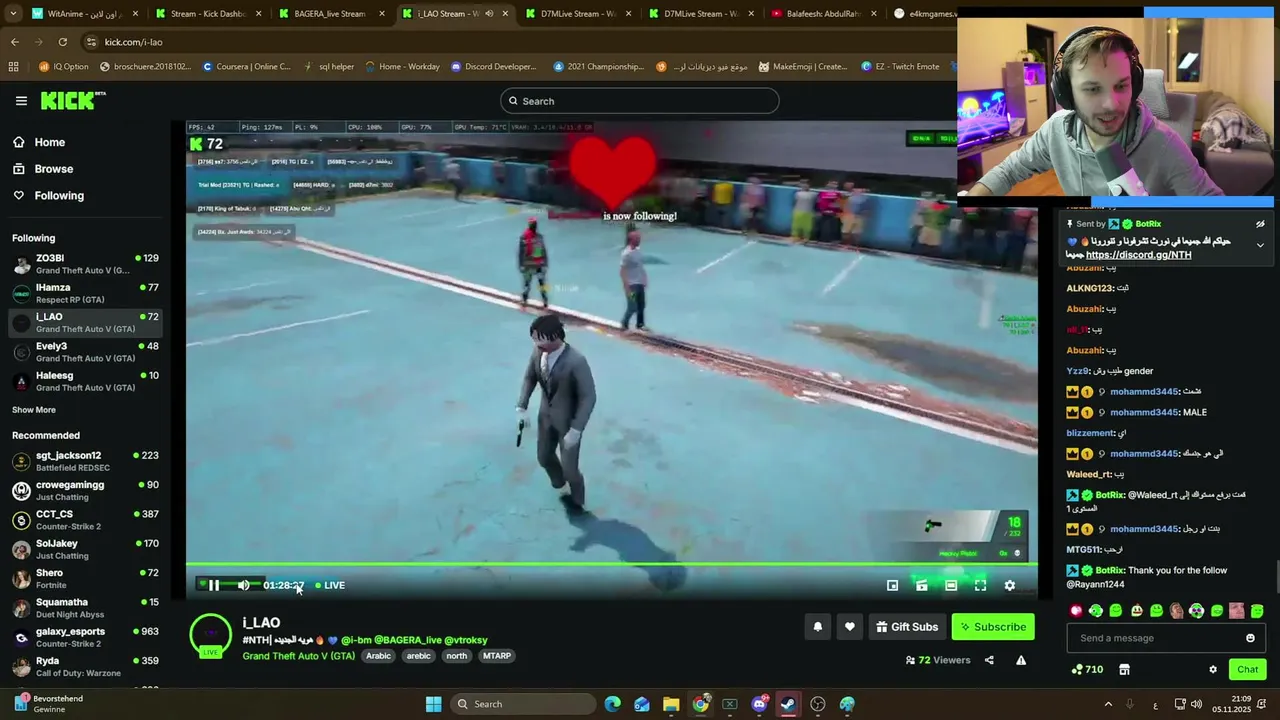This screenshot has height=720, width=1280.
Task: Open Evely3 followed channel
Action: click(x=86, y=352)
